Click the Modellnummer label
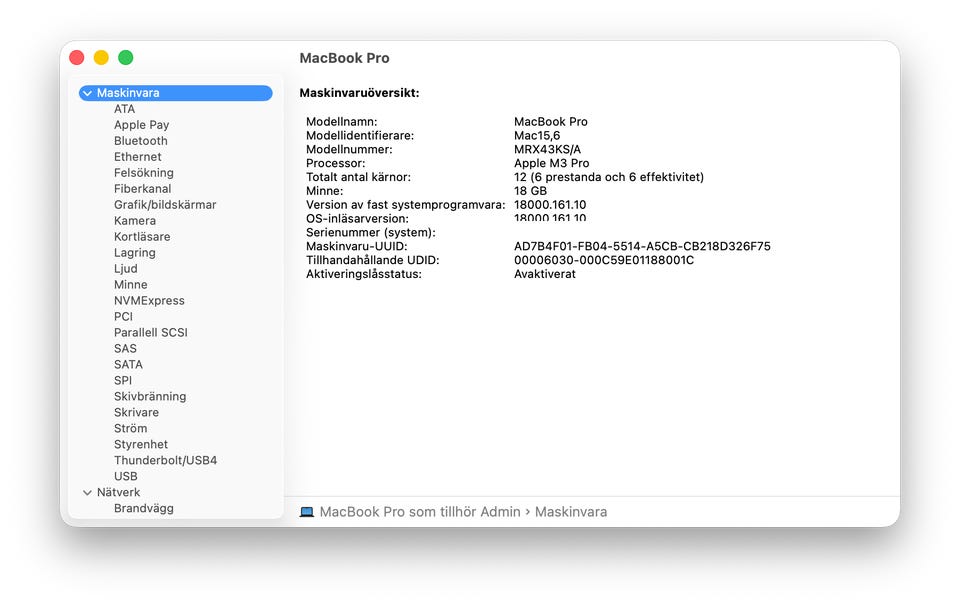The height and width of the screenshot is (606, 960). [x=349, y=149]
